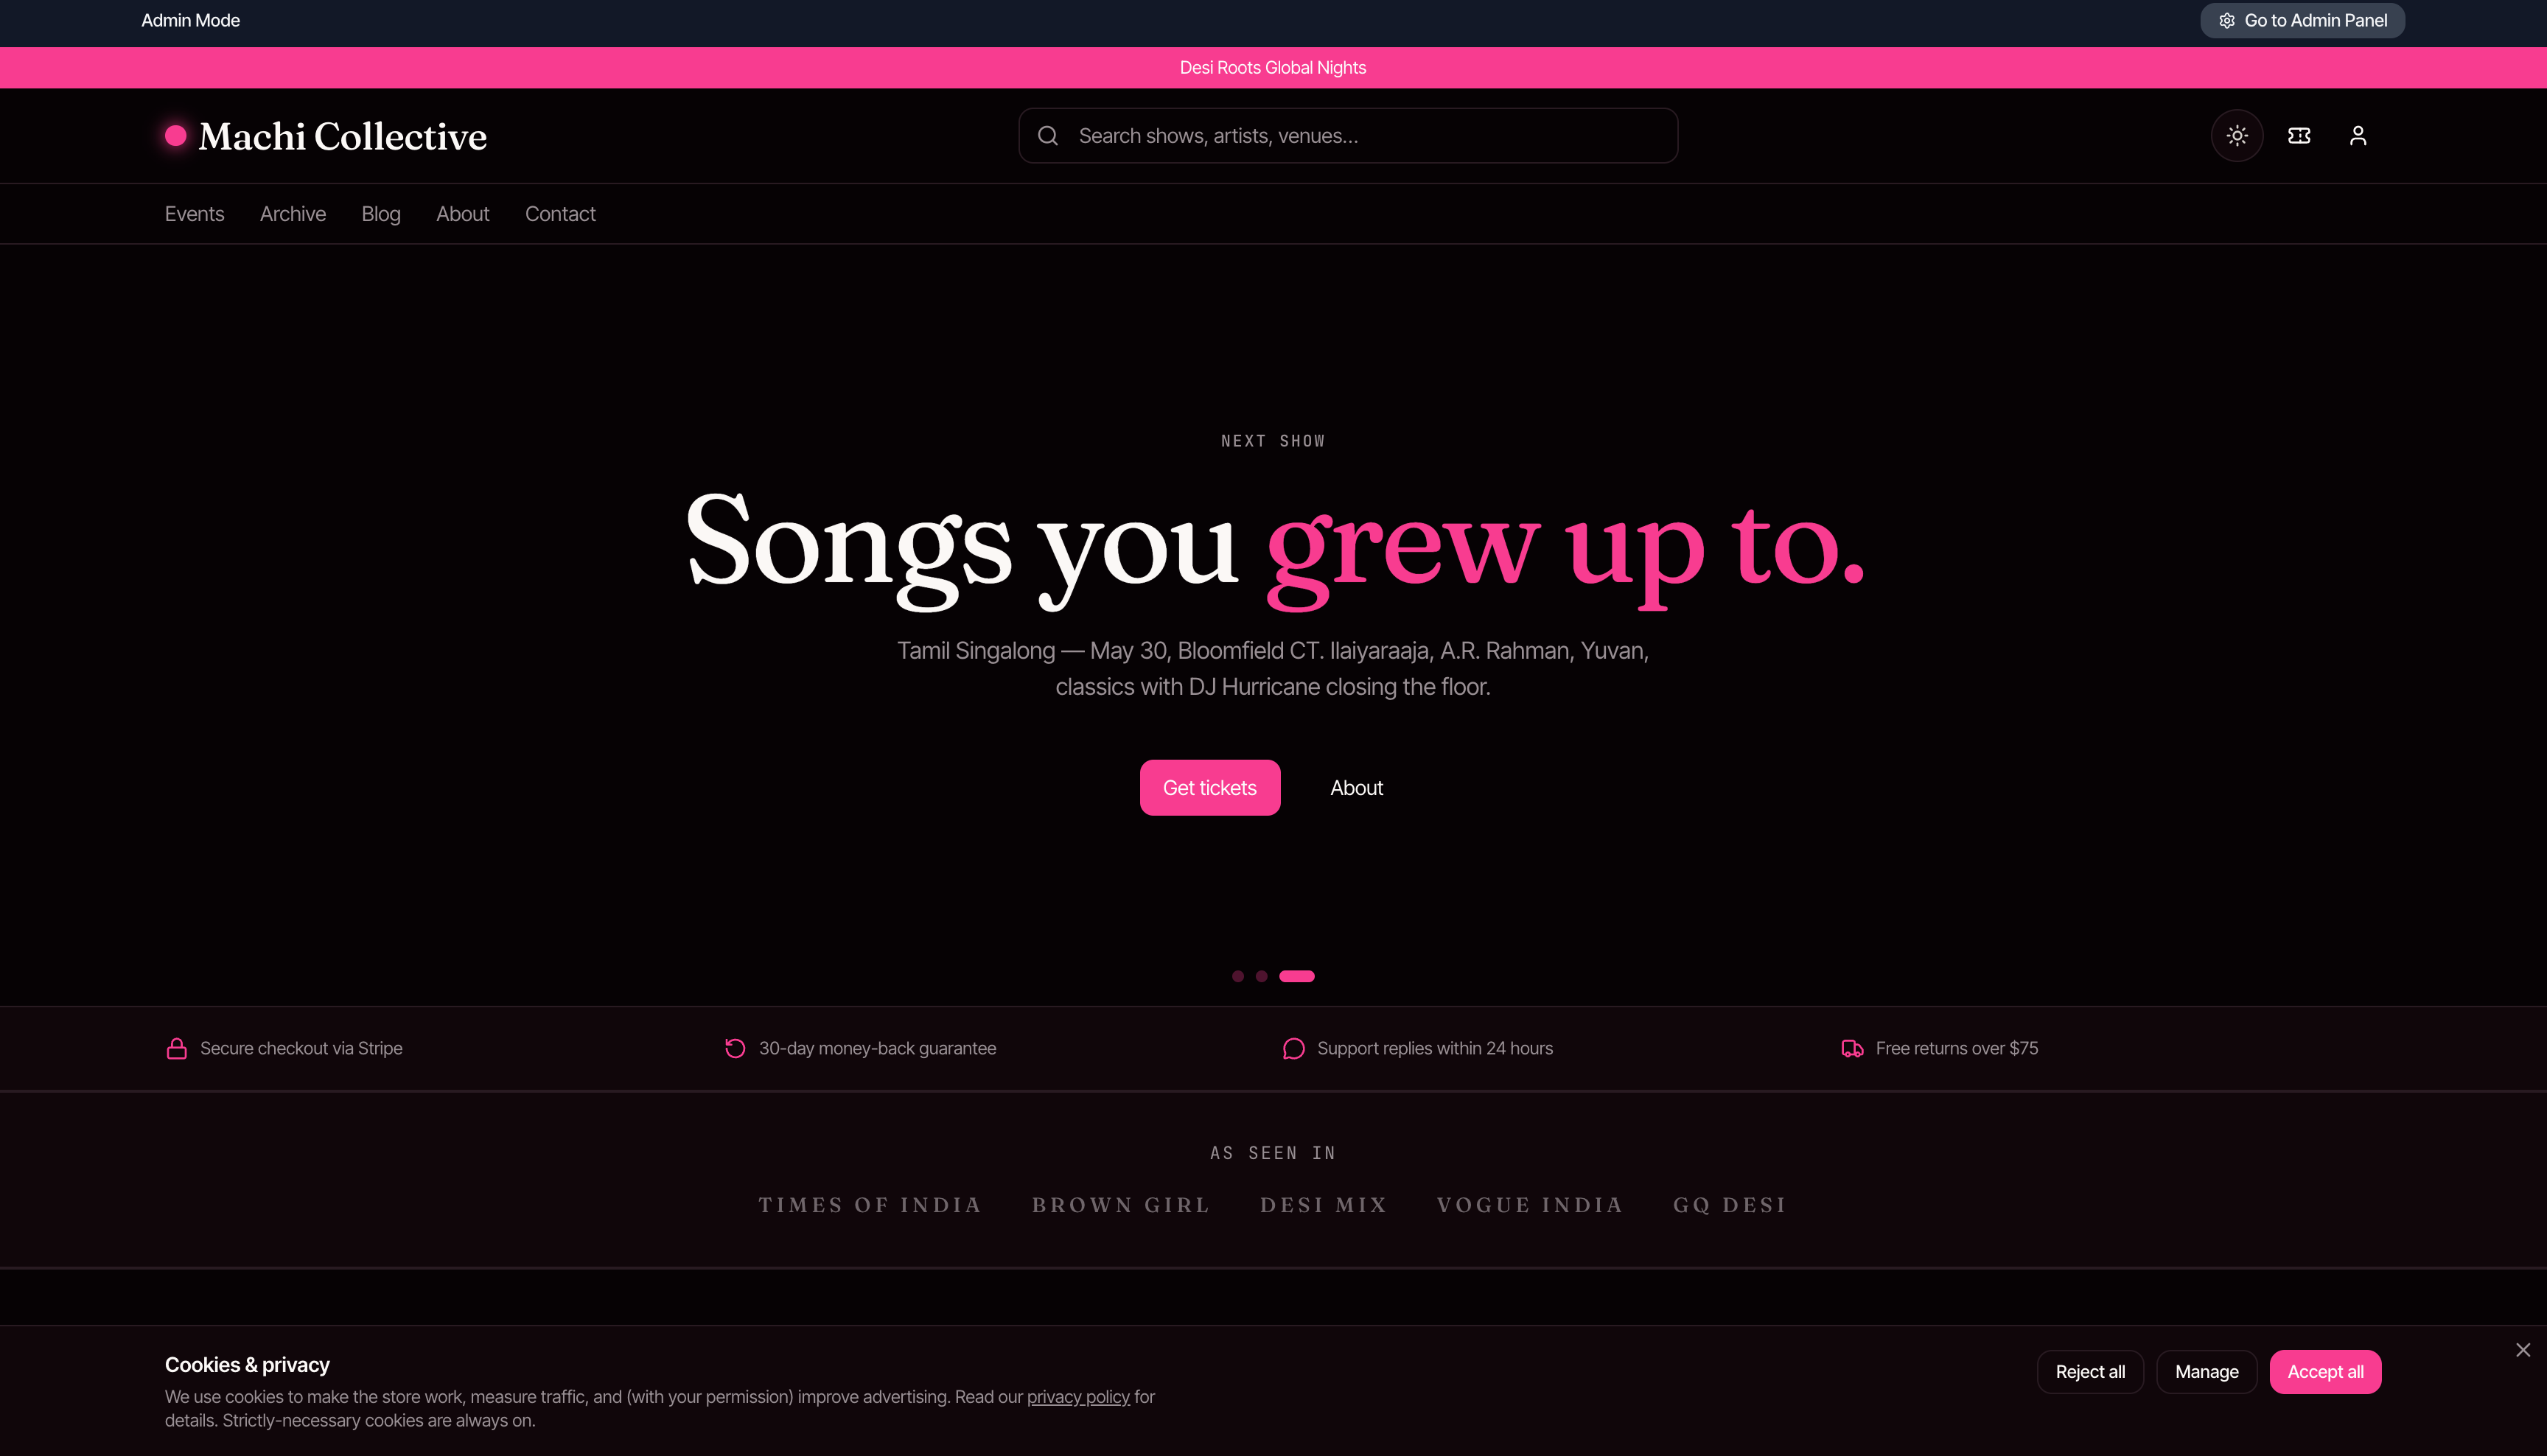Open the About nav item
The height and width of the screenshot is (1456, 2547).
[x=462, y=214]
